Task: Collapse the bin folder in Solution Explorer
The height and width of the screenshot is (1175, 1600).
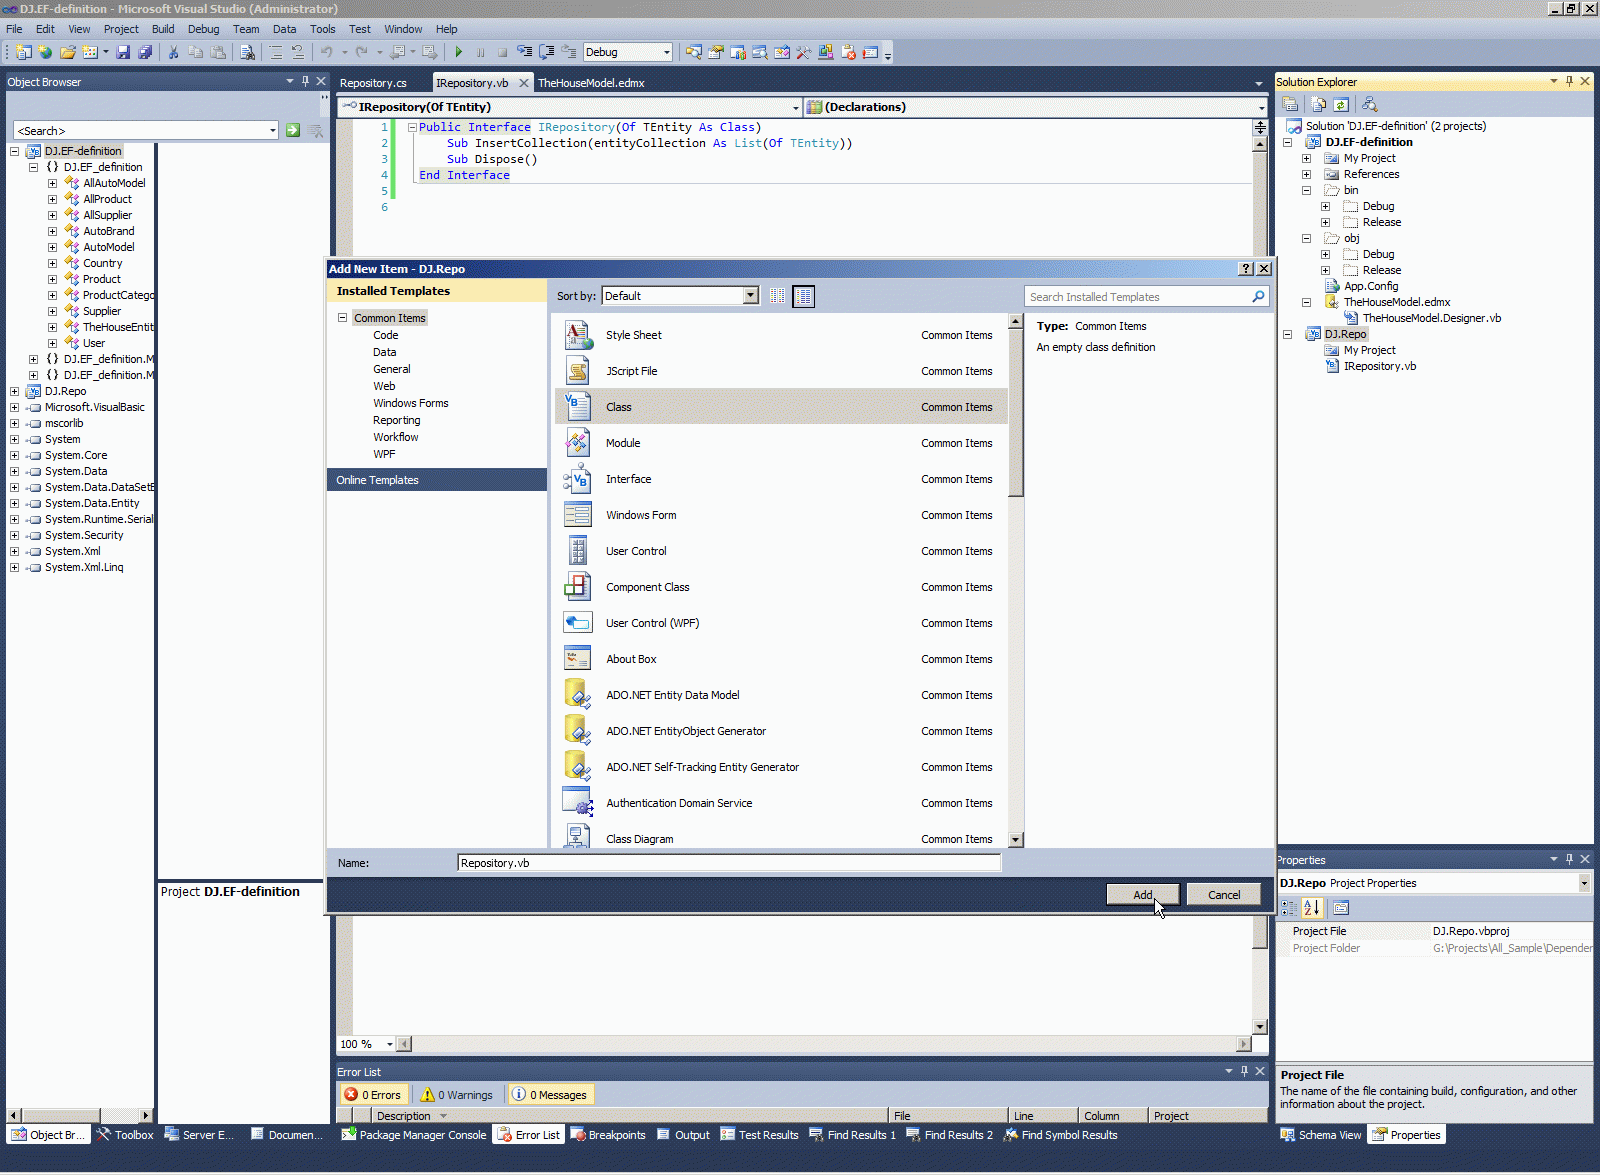Action: point(1306,190)
